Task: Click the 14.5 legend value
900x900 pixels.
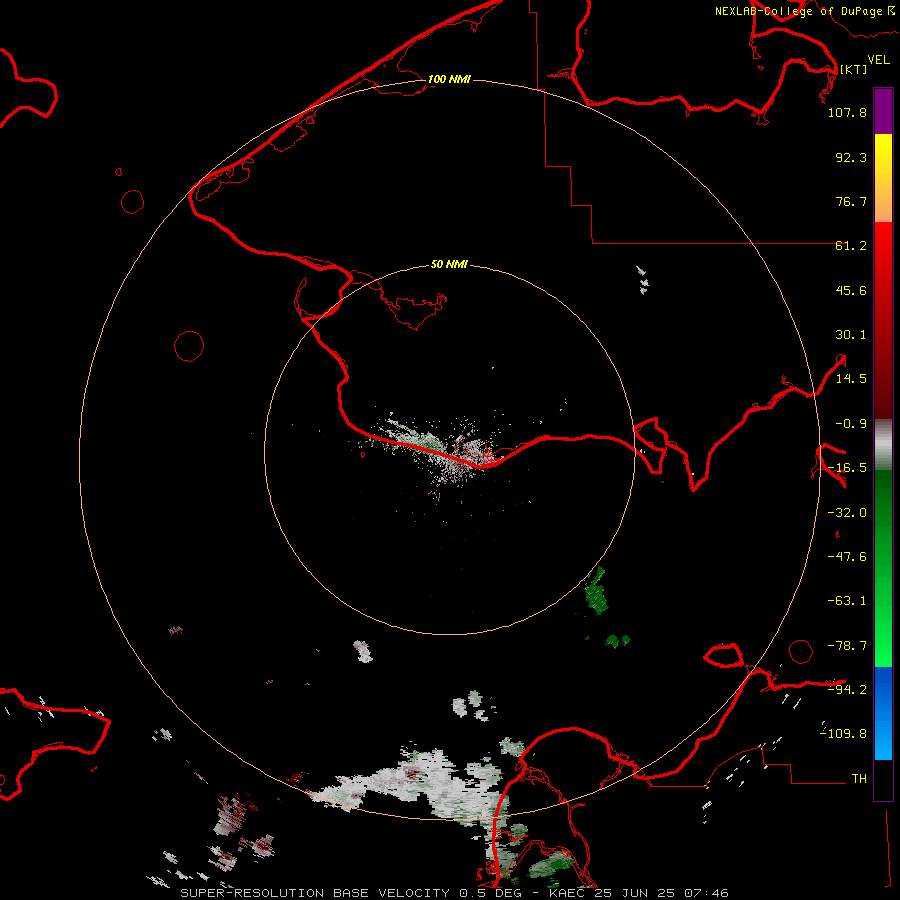Action: pos(851,379)
